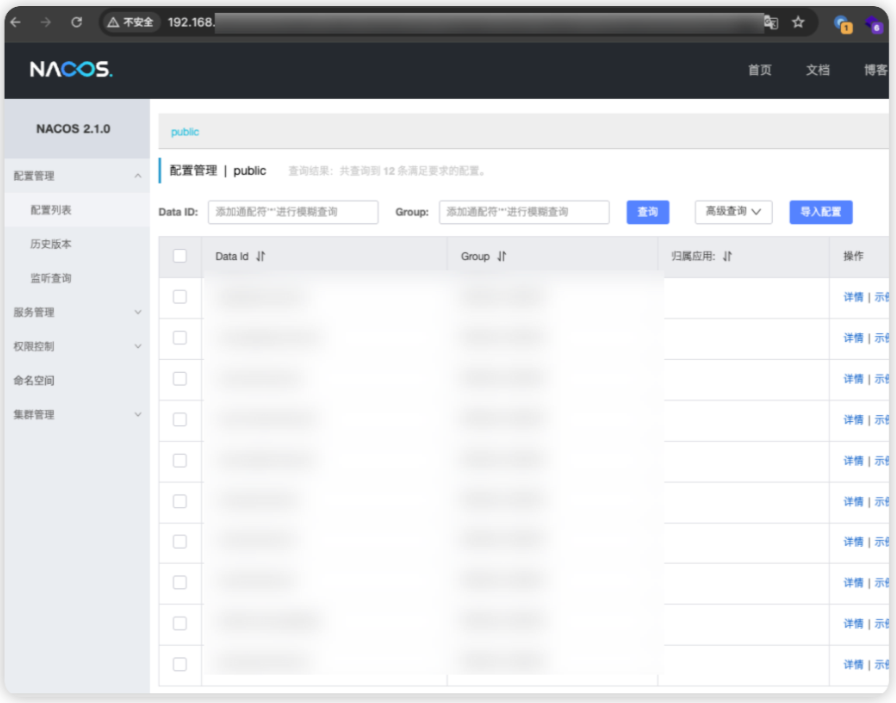Open 详情 link in second row
The image size is (896, 703).
coord(853,338)
